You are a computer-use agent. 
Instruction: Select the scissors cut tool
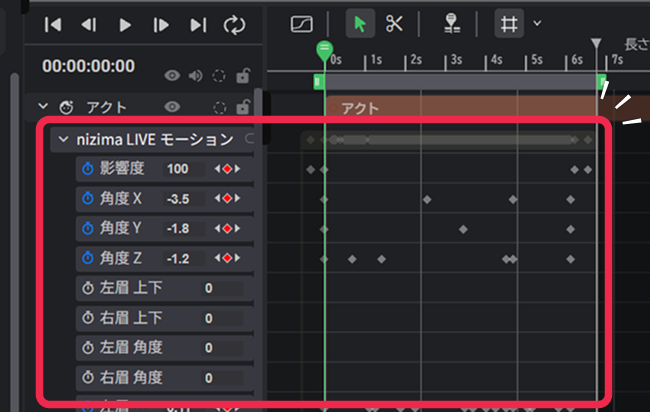(x=394, y=24)
